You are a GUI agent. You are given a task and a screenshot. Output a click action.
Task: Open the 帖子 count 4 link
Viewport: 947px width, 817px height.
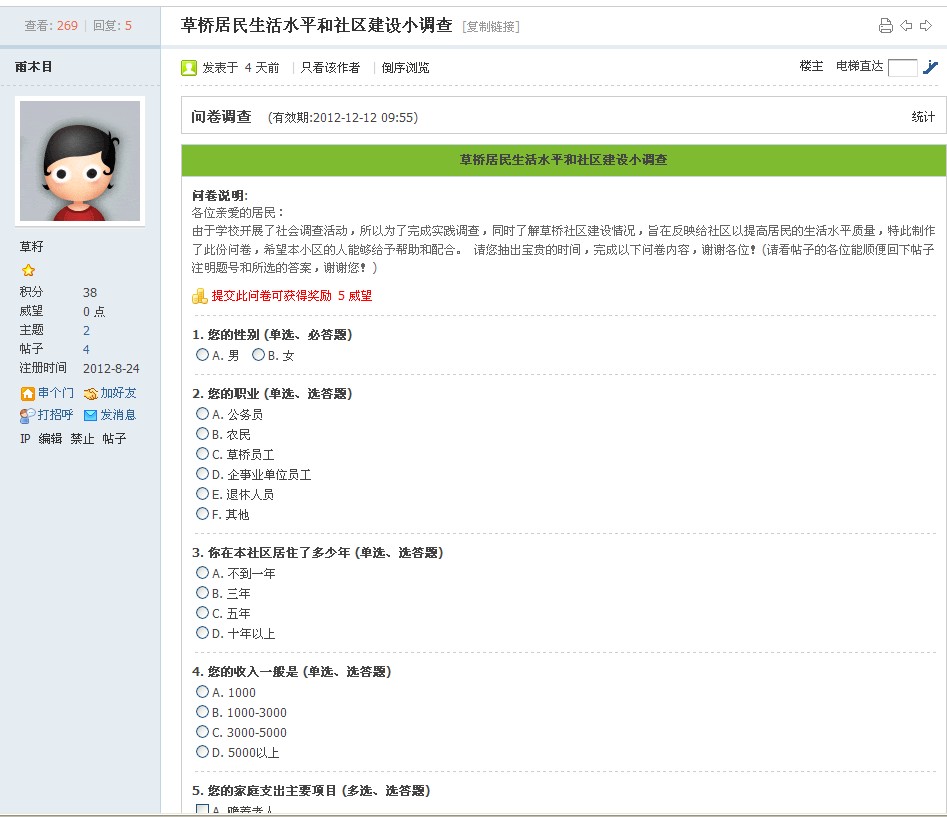pos(86,349)
